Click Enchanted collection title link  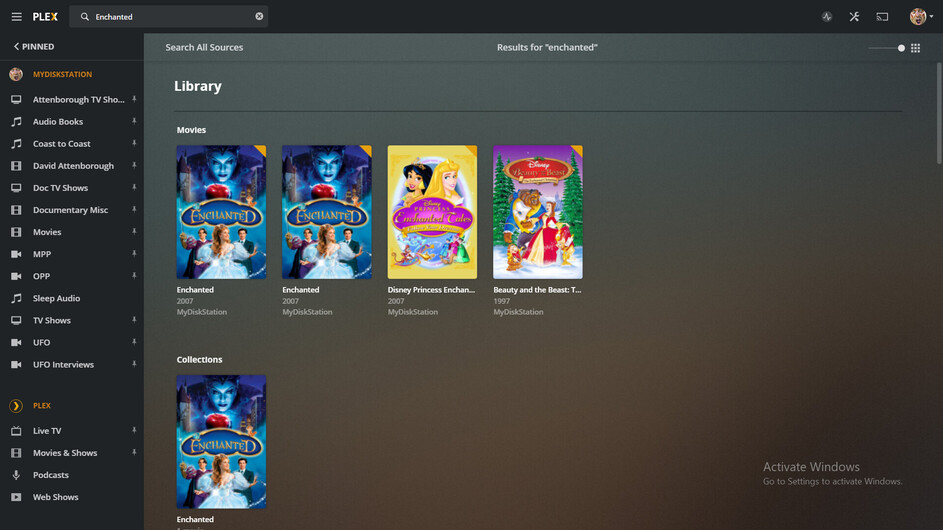click(195, 520)
